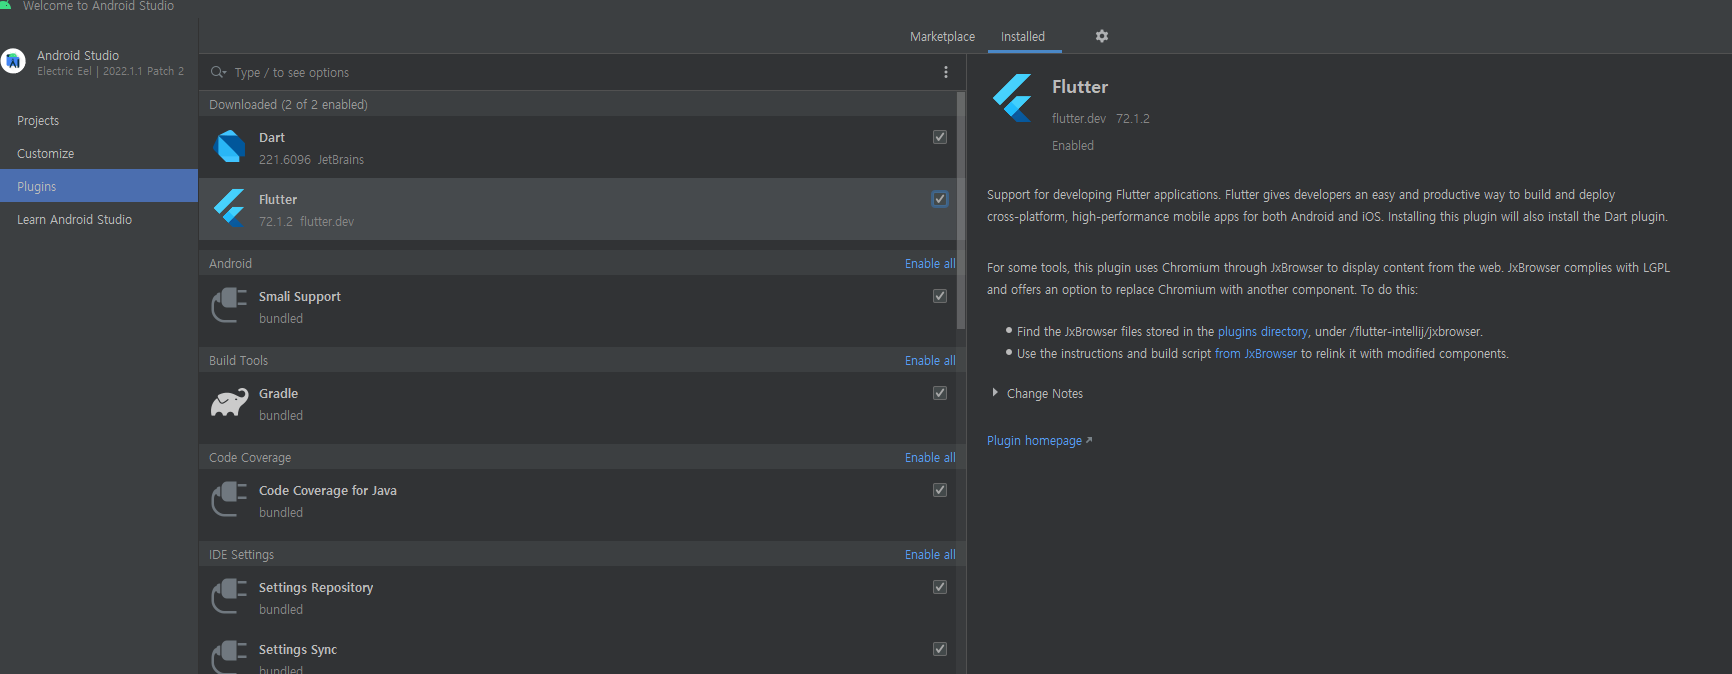Click the Smali Support plug icon
Viewport: 1732px width, 674px height.
click(229, 306)
